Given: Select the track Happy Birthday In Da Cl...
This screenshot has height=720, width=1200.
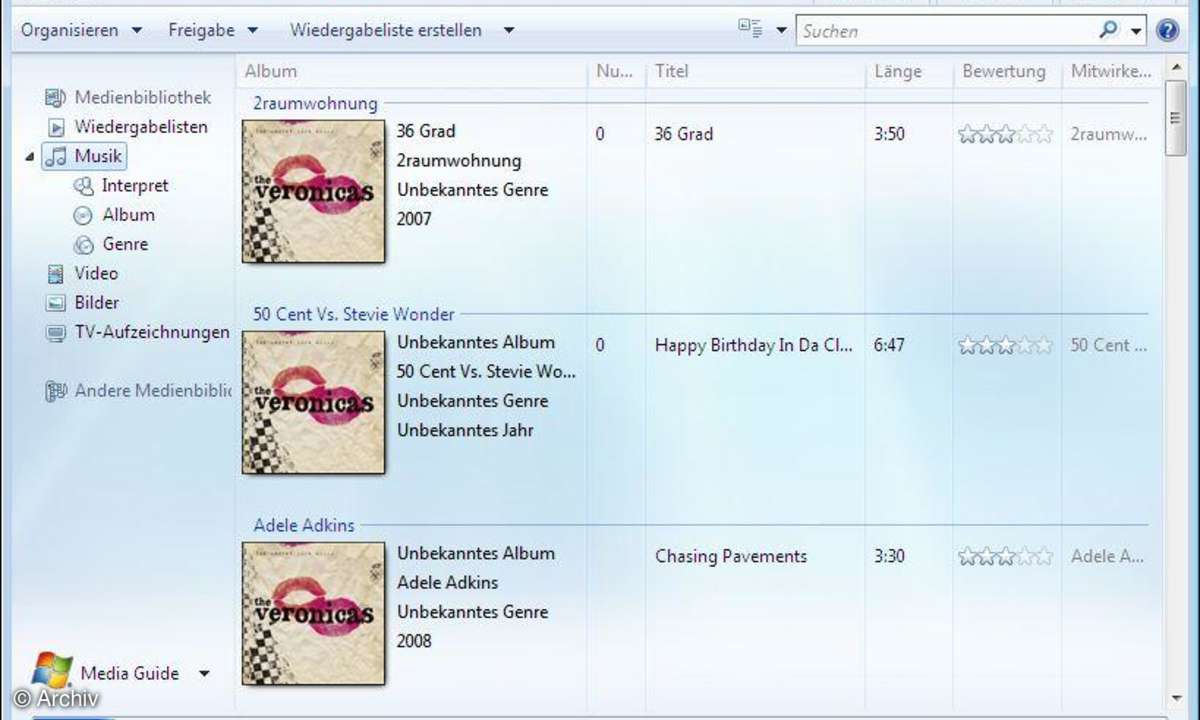Looking at the screenshot, I should tap(754, 346).
